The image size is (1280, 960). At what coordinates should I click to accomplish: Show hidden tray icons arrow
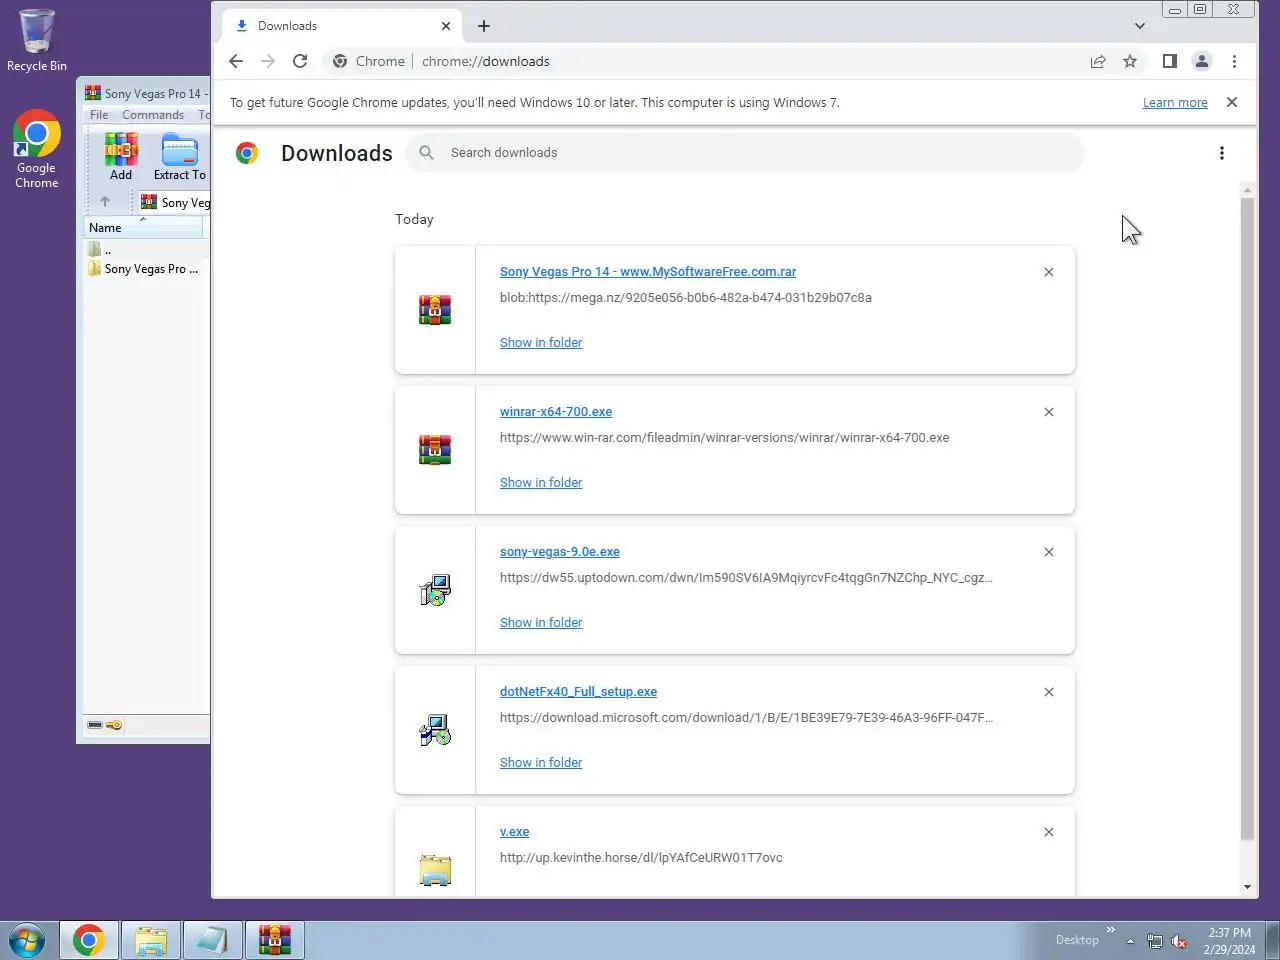(1130, 941)
